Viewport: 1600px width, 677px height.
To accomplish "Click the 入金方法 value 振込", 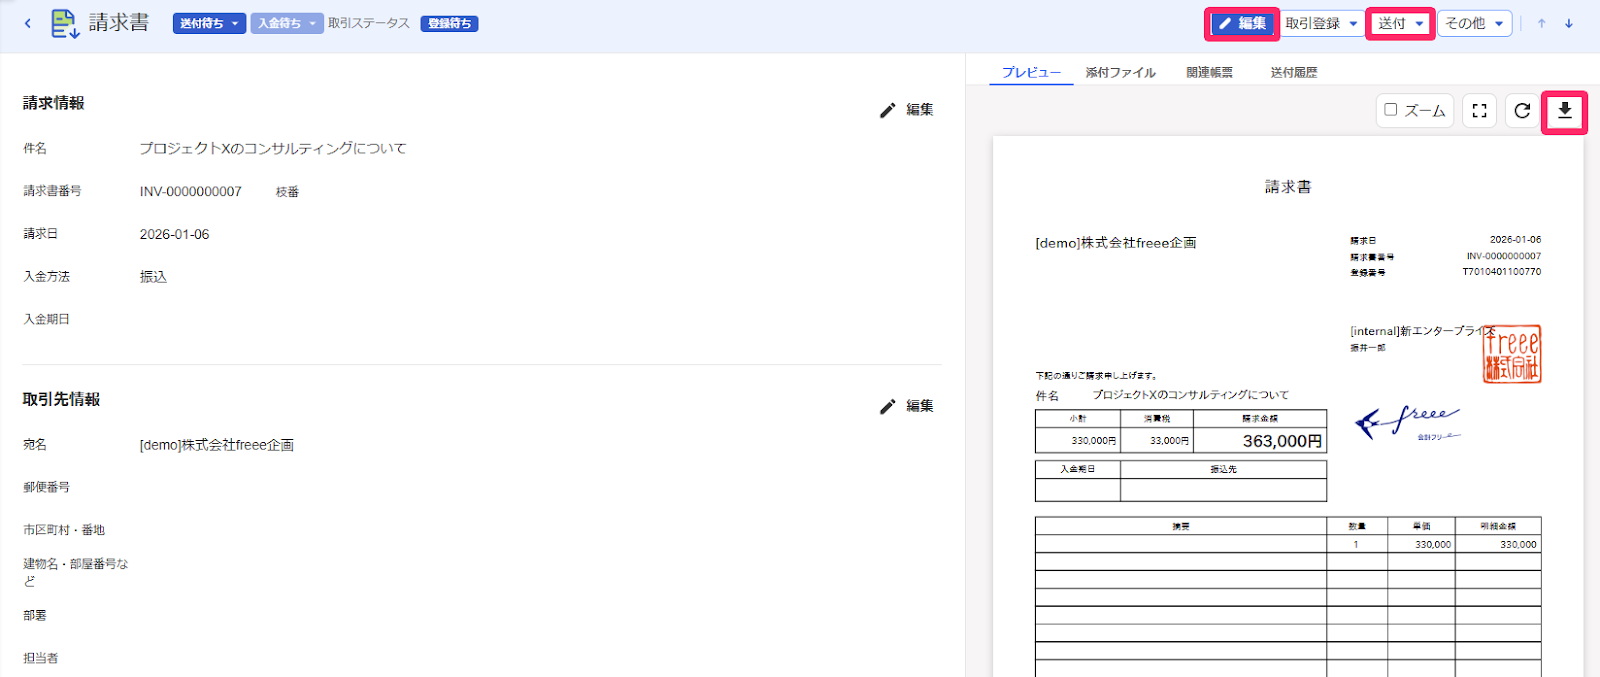I will (153, 277).
